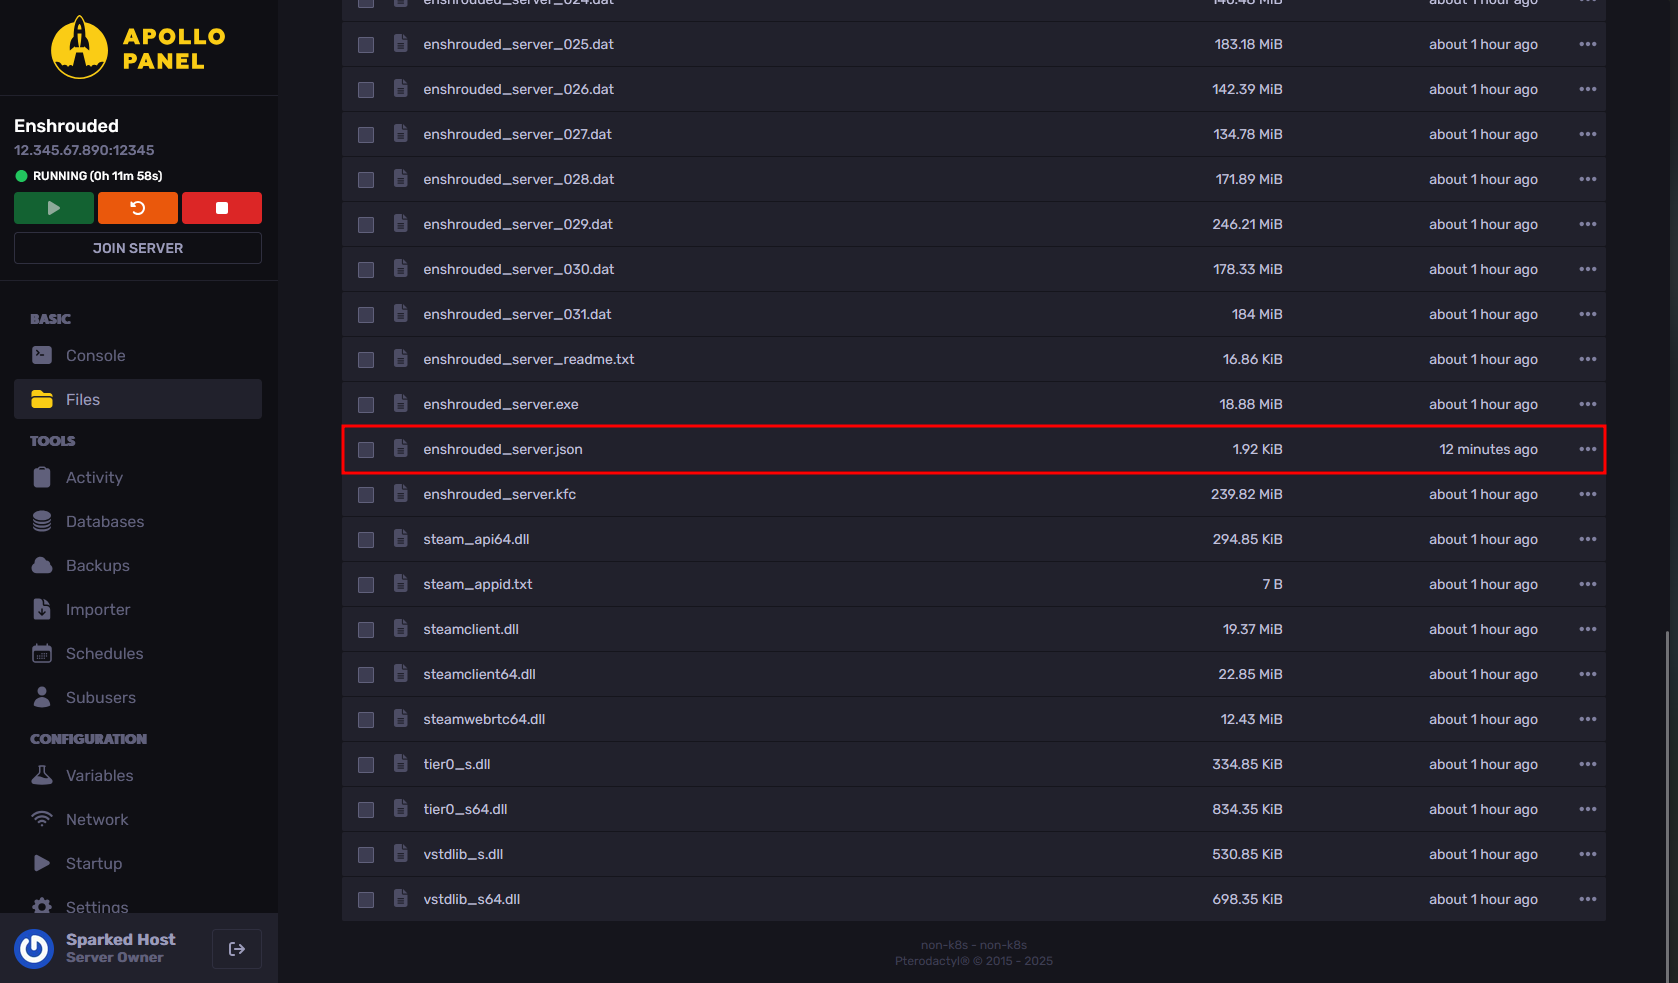Open the three-dot menu for enshrouded_server.kfc
Viewport: 1678px width, 983px height.
pyautogui.click(x=1587, y=494)
